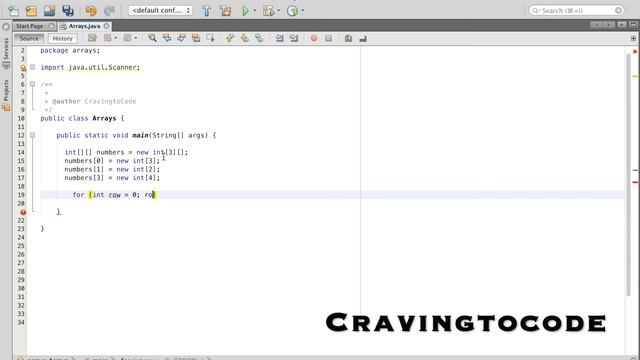The height and width of the screenshot is (360, 640).
Task: Open the Debug Project dropdown arrow
Action: tap(279, 11)
